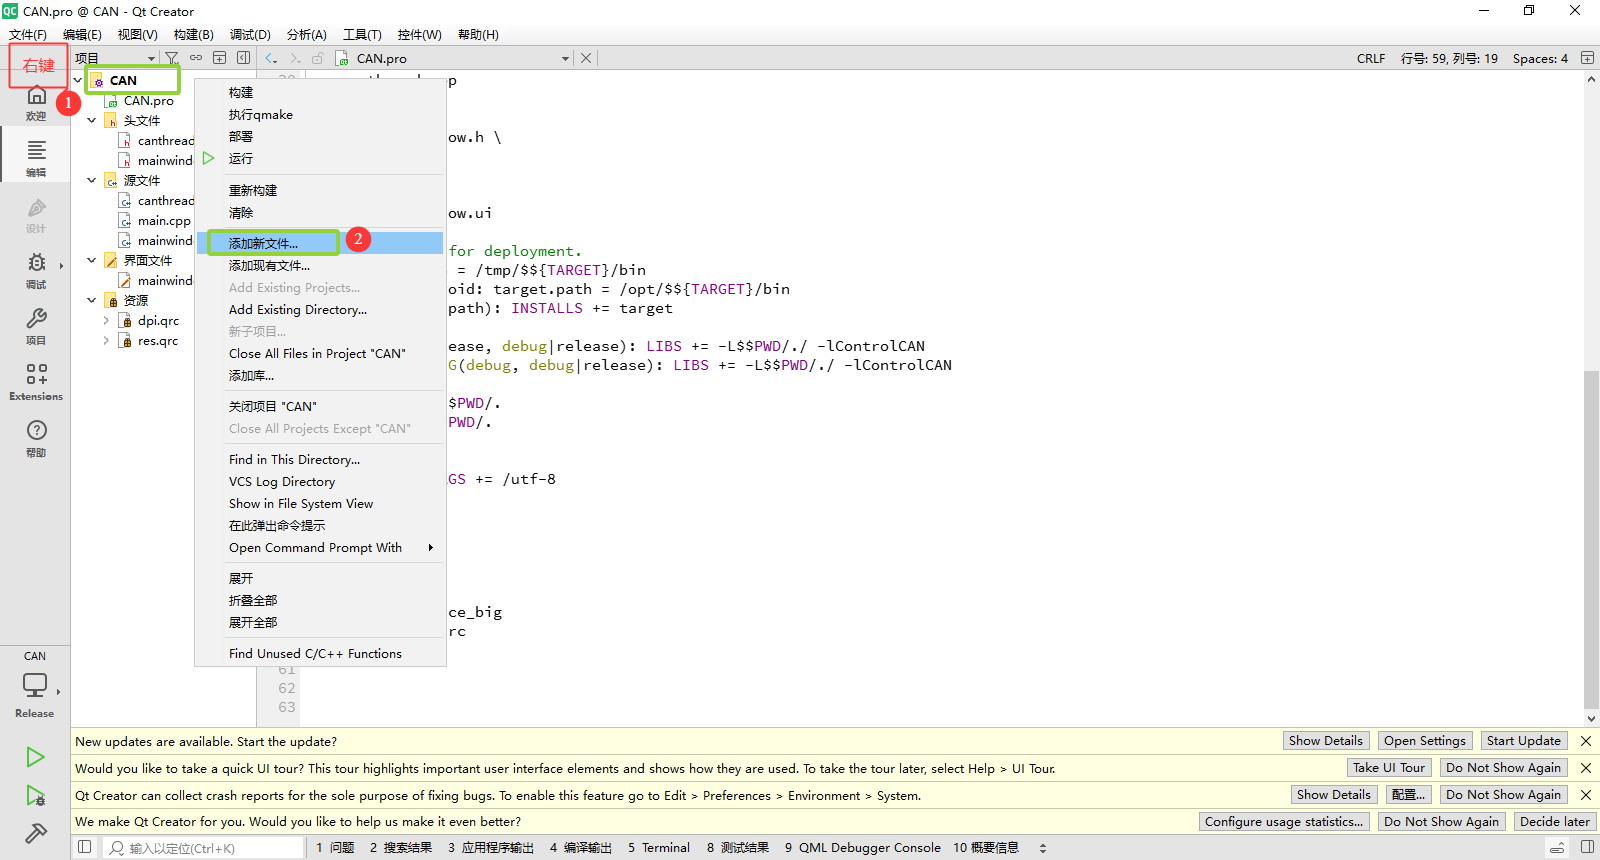Close the project sidebar panel icon
The height and width of the screenshot is (860, 1600).
[243, 58]
